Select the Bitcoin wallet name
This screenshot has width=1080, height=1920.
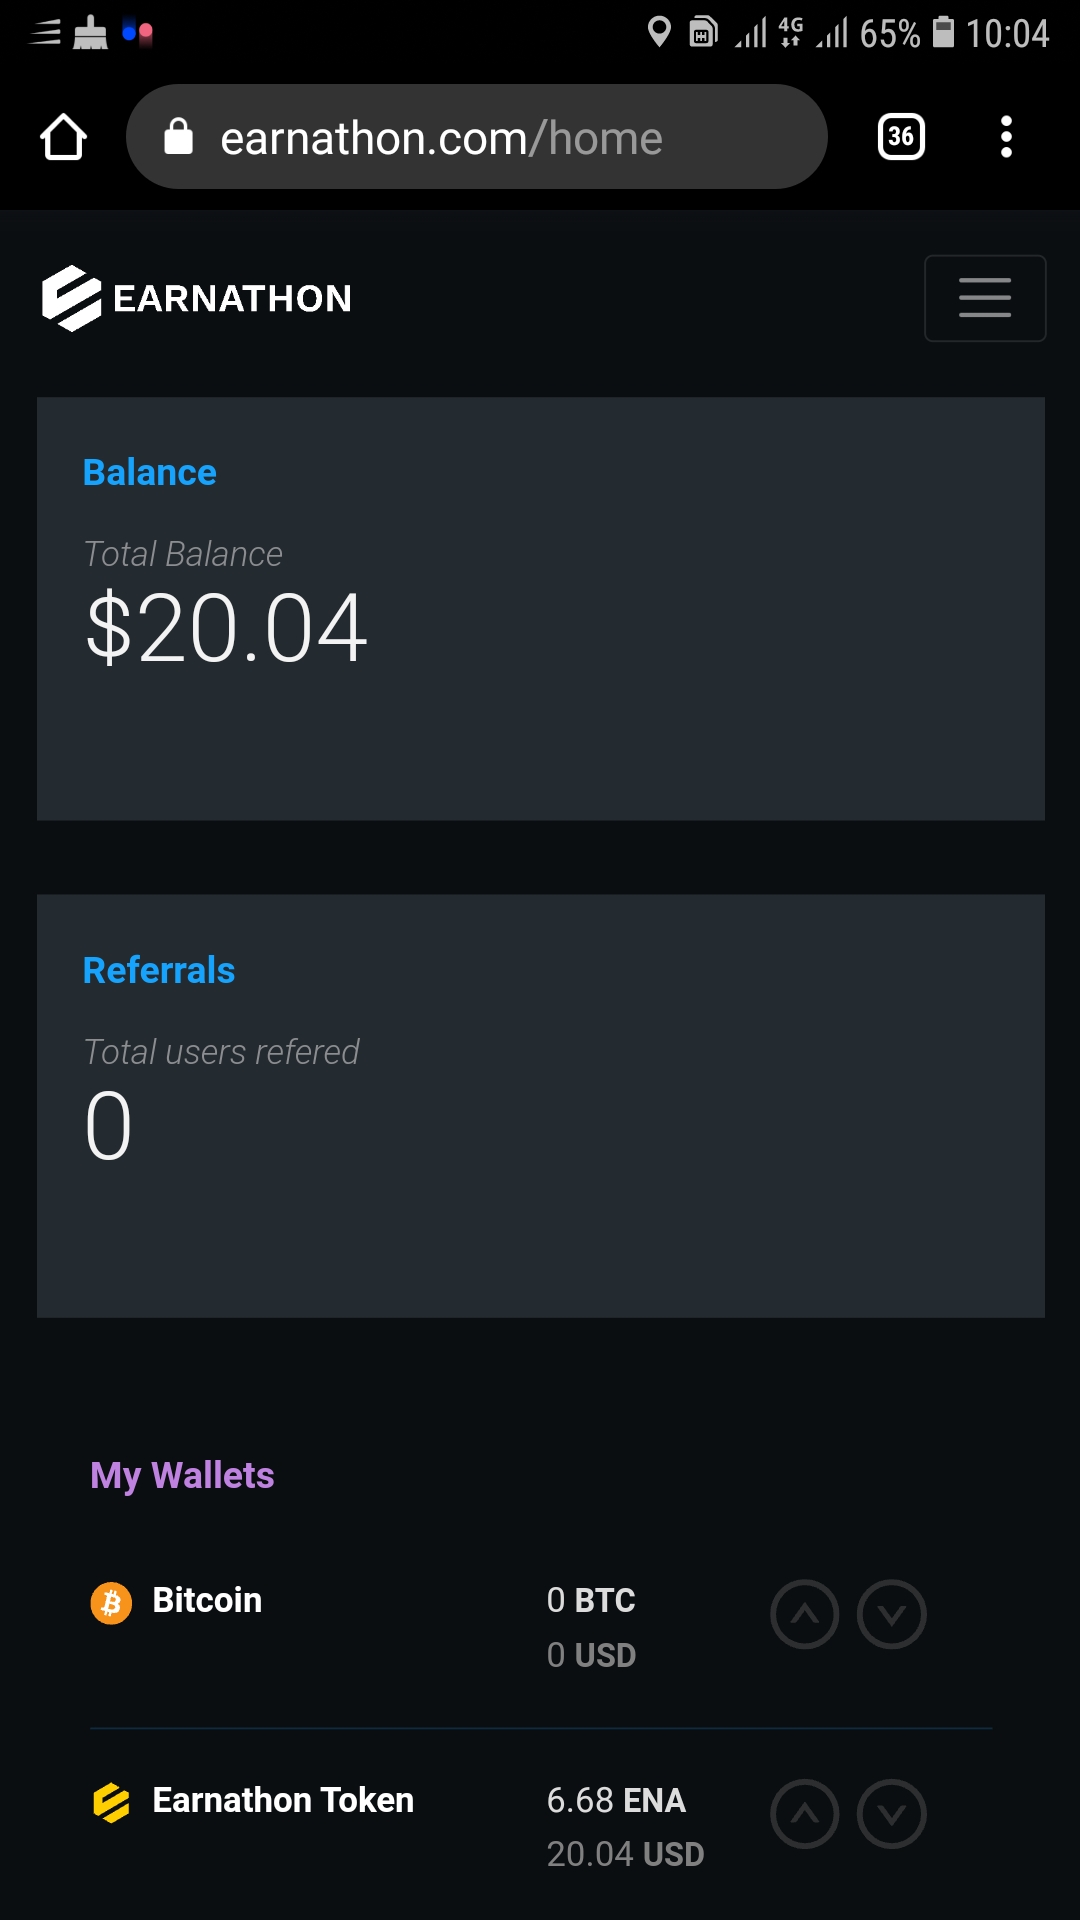tap(207, 1600)
